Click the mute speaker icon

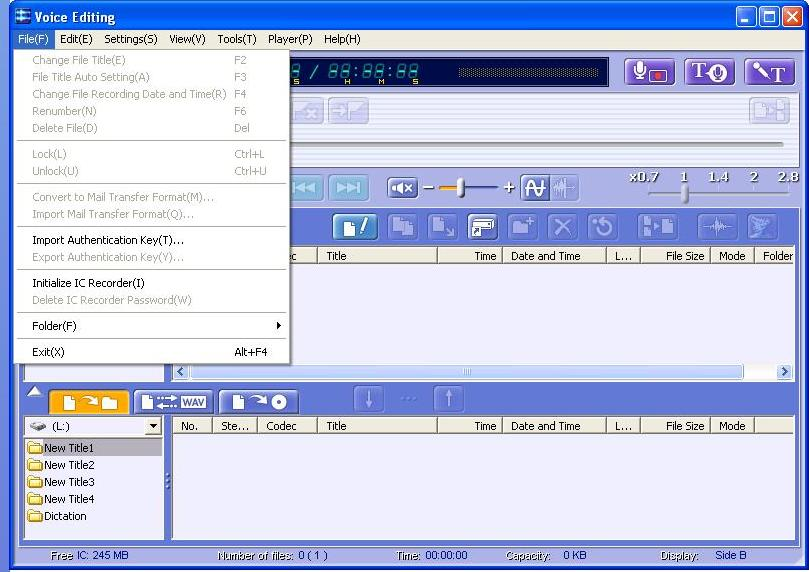(x=402, y=187)
